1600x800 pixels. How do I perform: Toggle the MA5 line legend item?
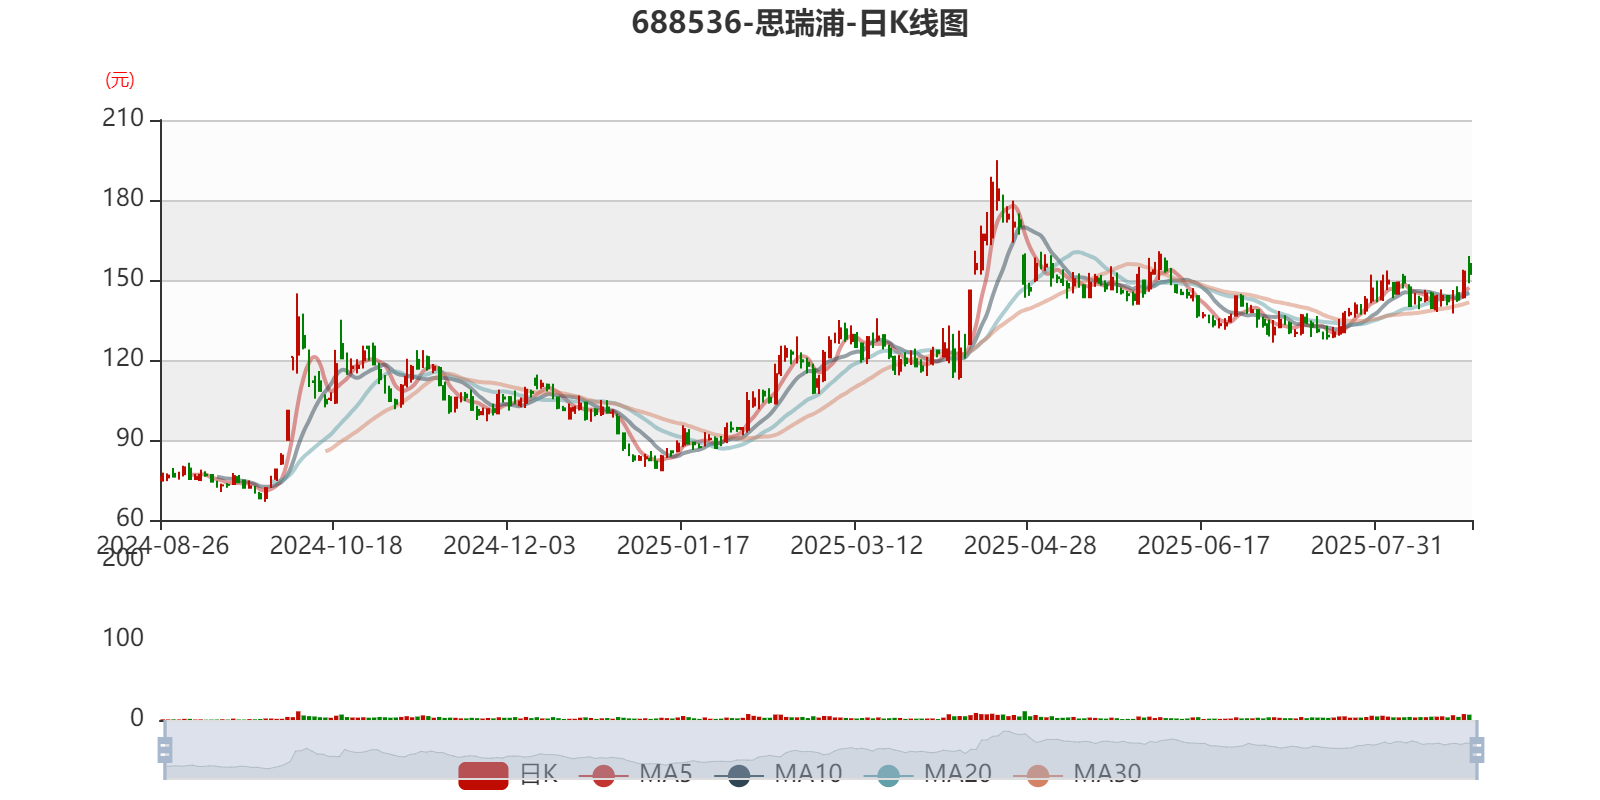[635, 774]
